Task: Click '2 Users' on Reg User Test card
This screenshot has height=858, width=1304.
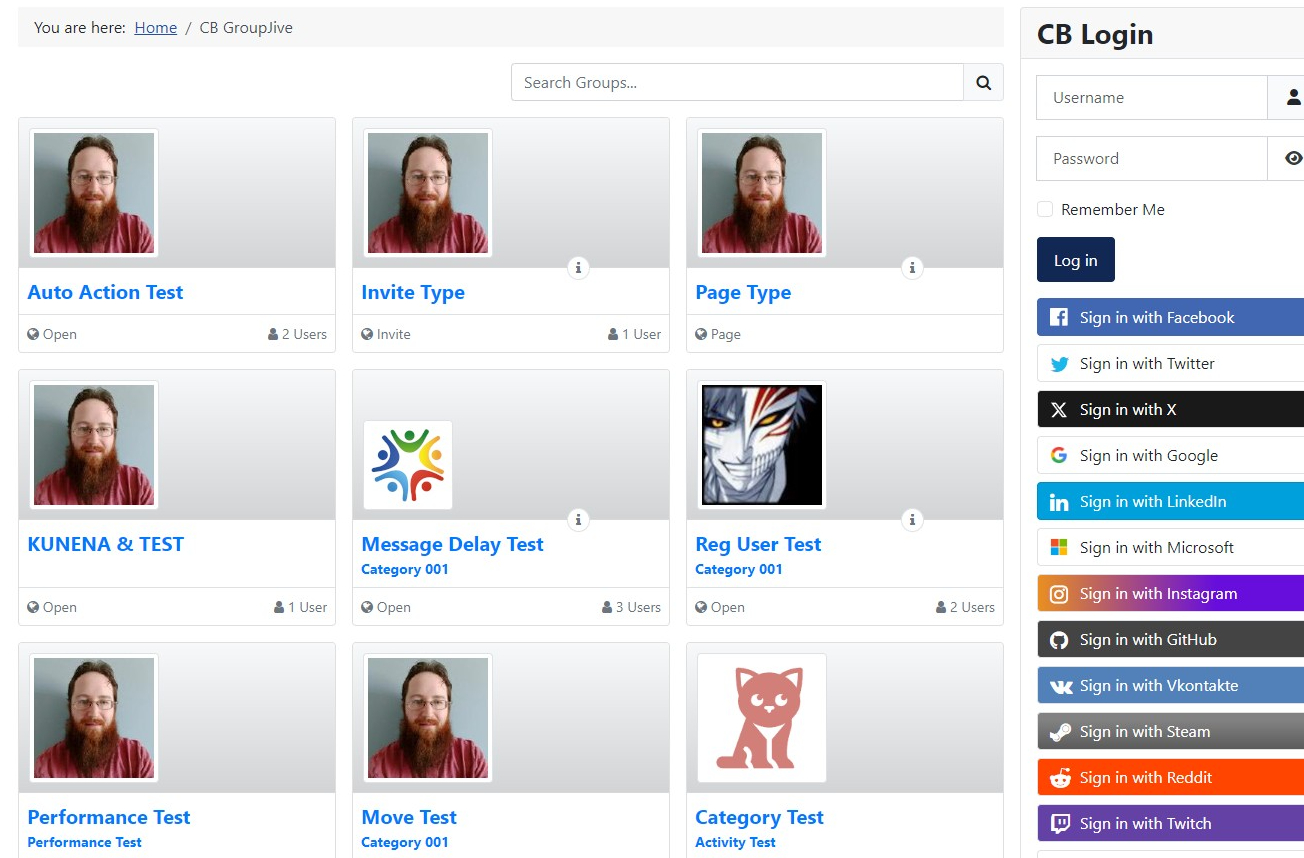Action: [x=965, y=607]
